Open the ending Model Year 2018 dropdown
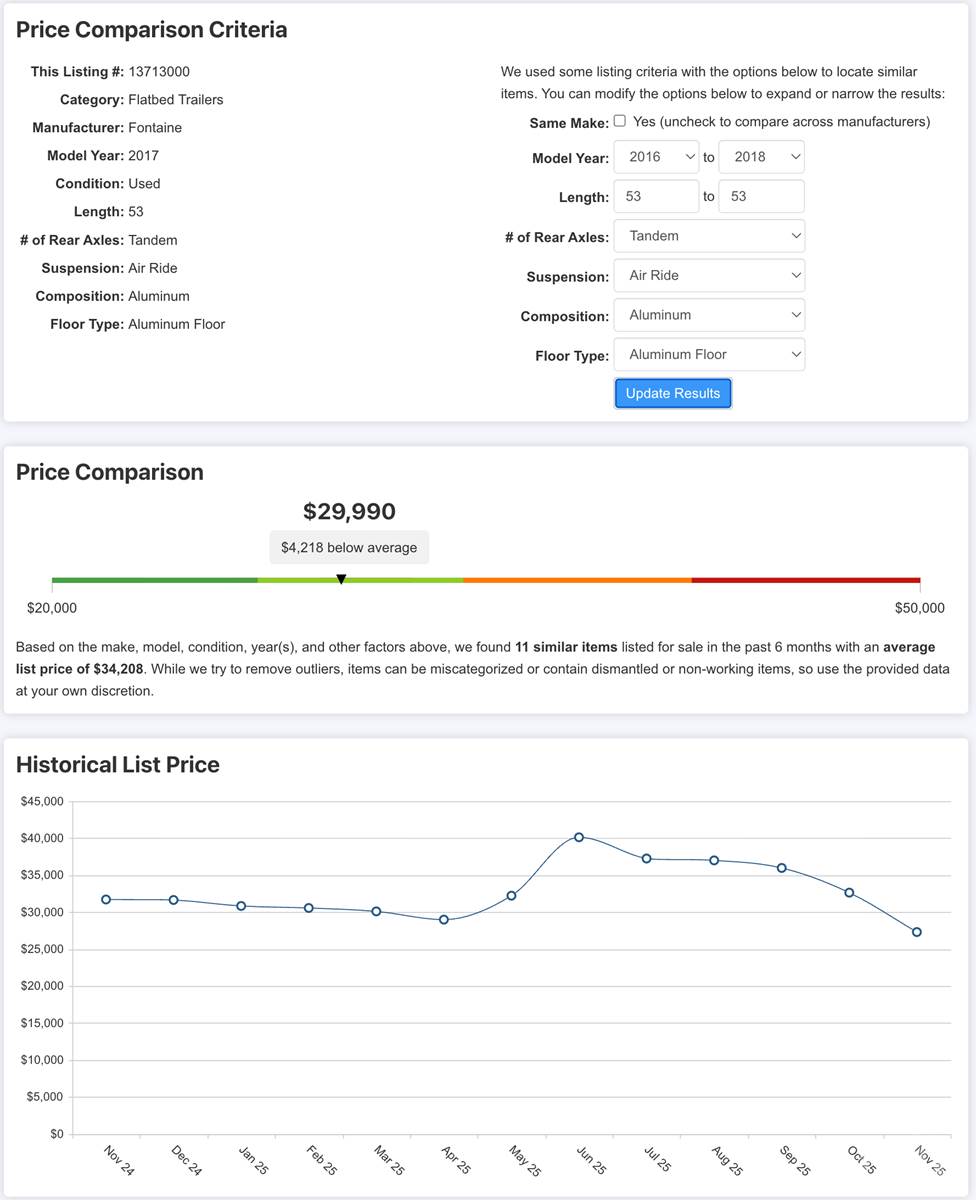Viewport: 976px width, 1200px height. [761, 157]
